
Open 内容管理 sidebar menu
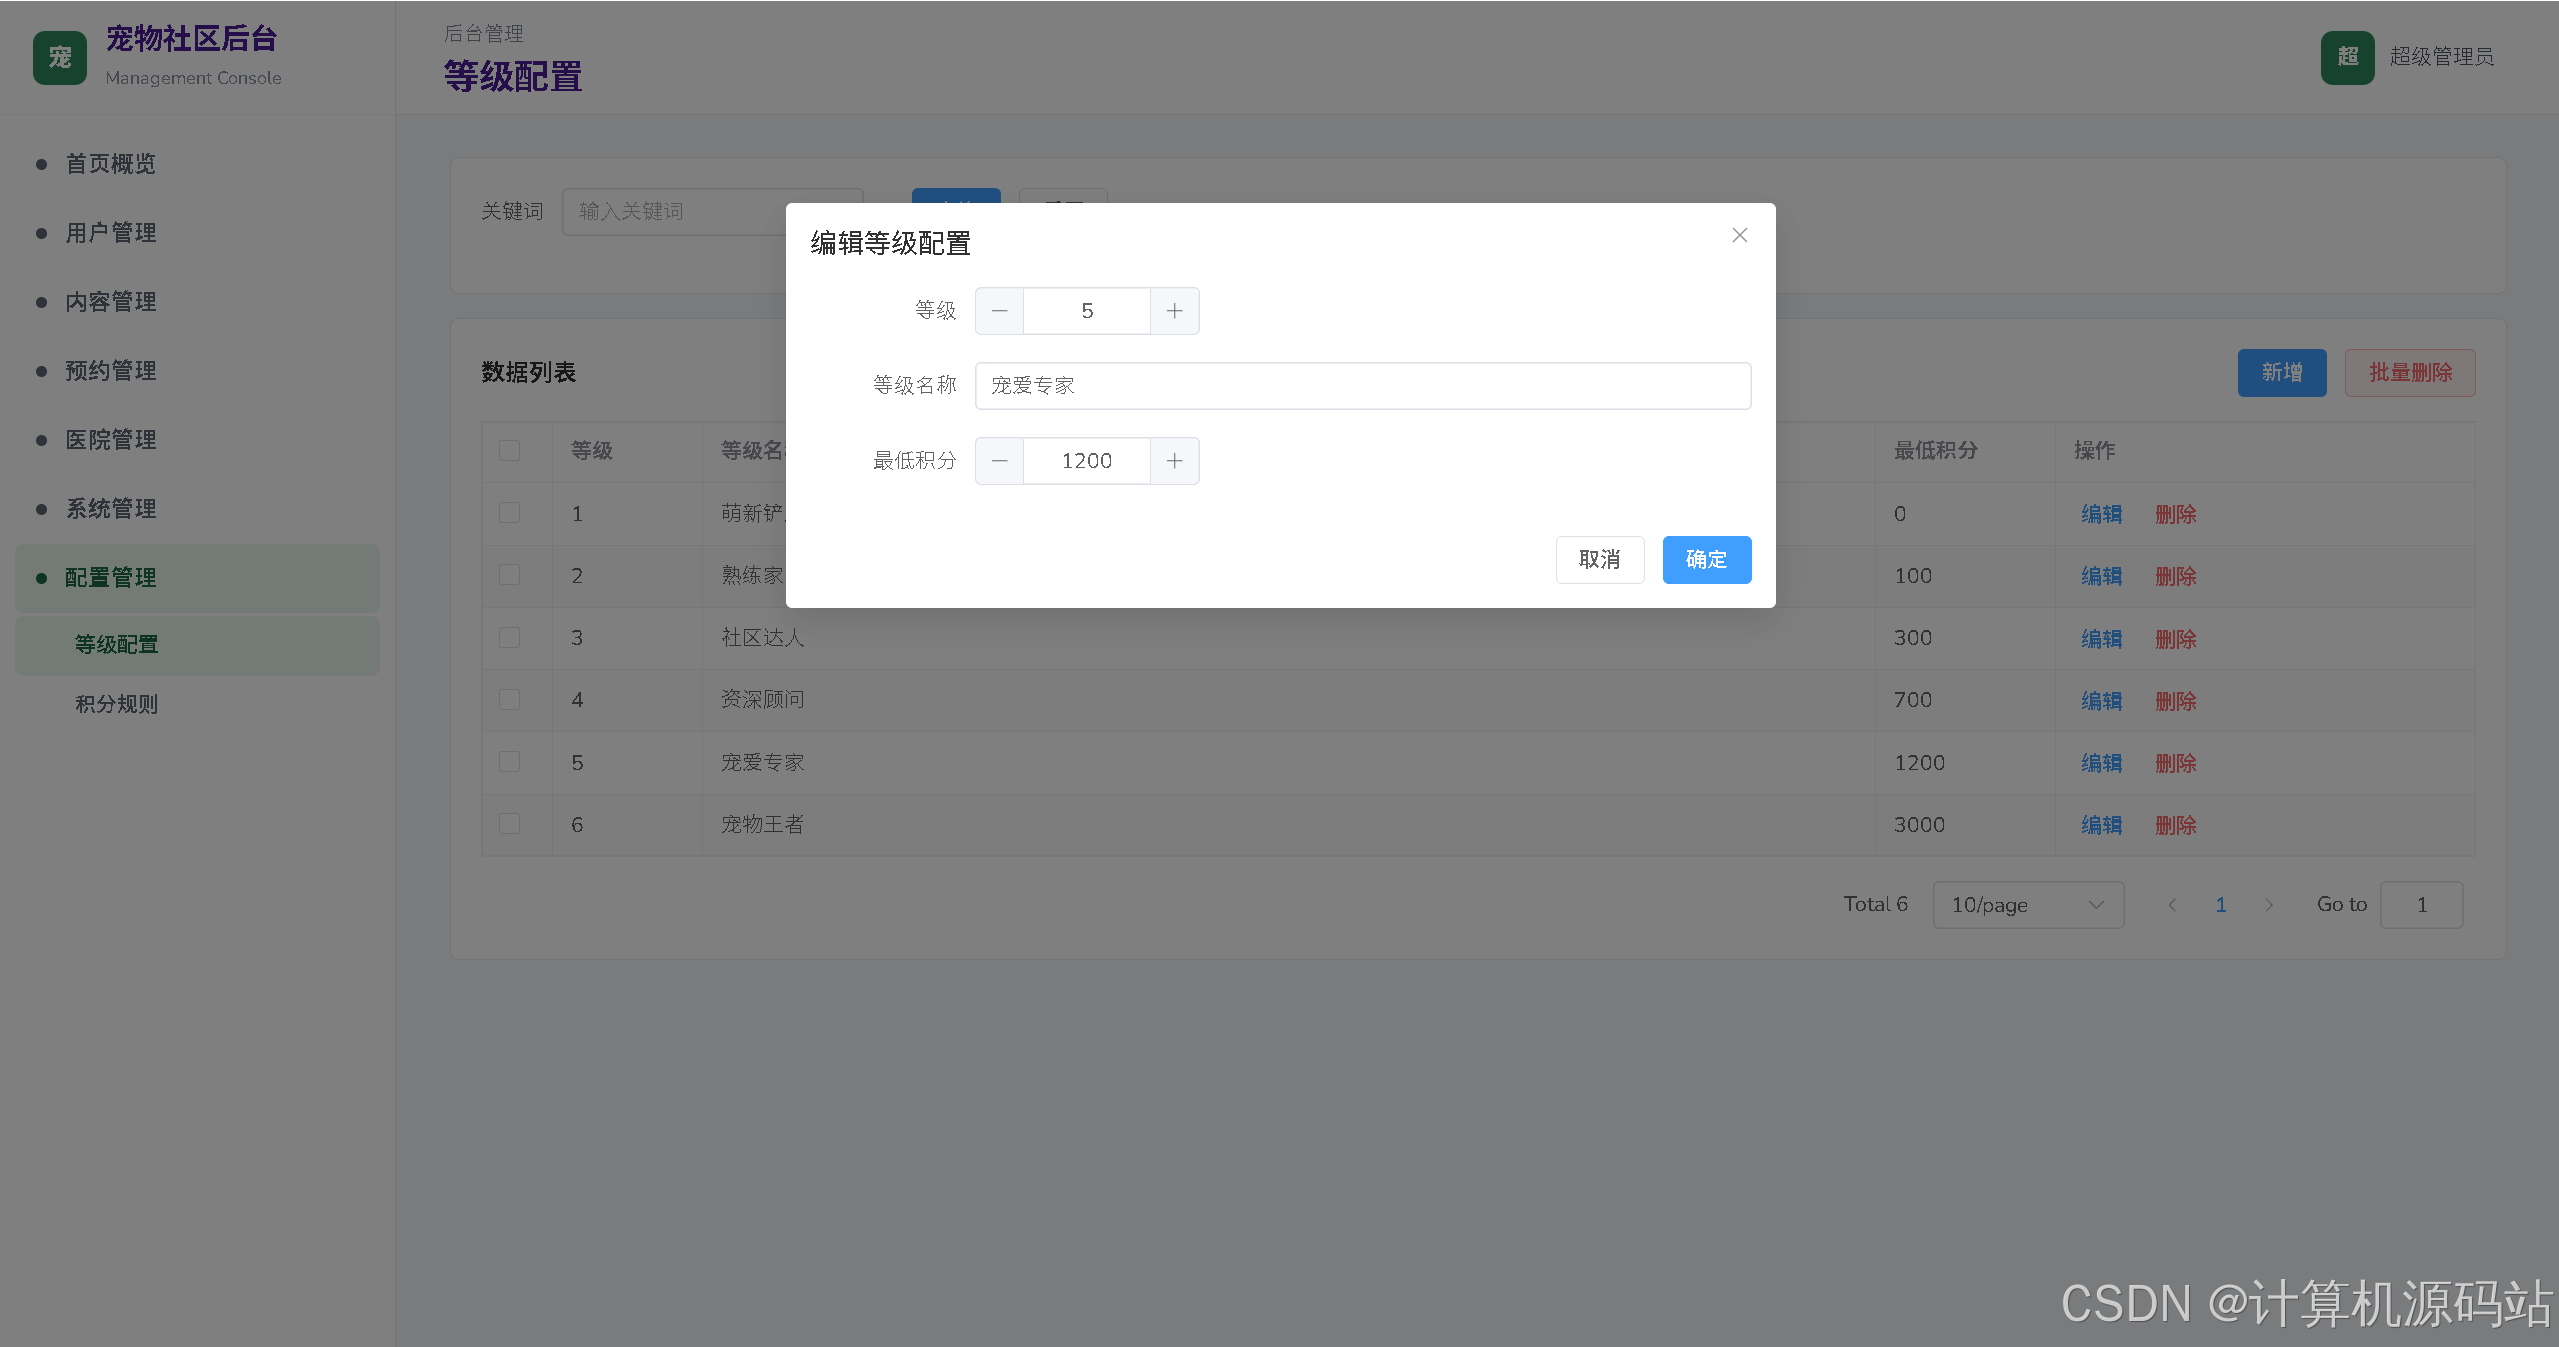pyautogui.click(x=197, y=302)
